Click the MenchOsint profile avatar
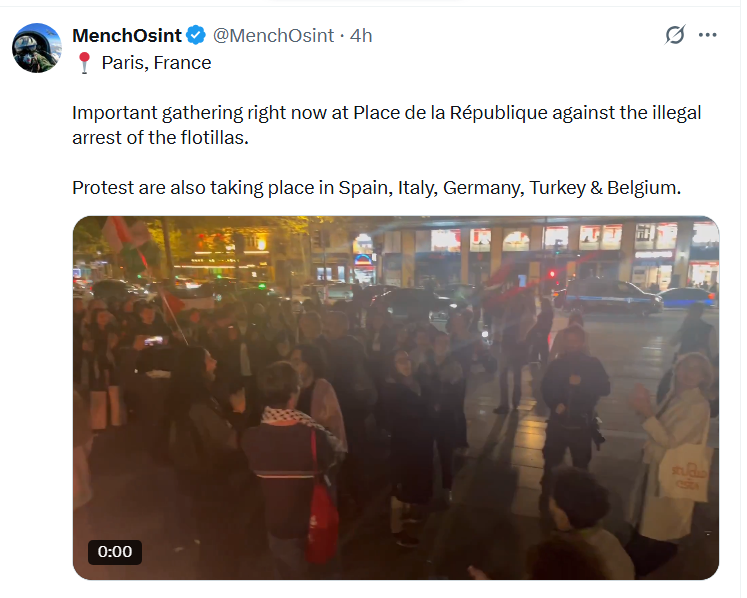The image size is (747, 598). point(37,47)
